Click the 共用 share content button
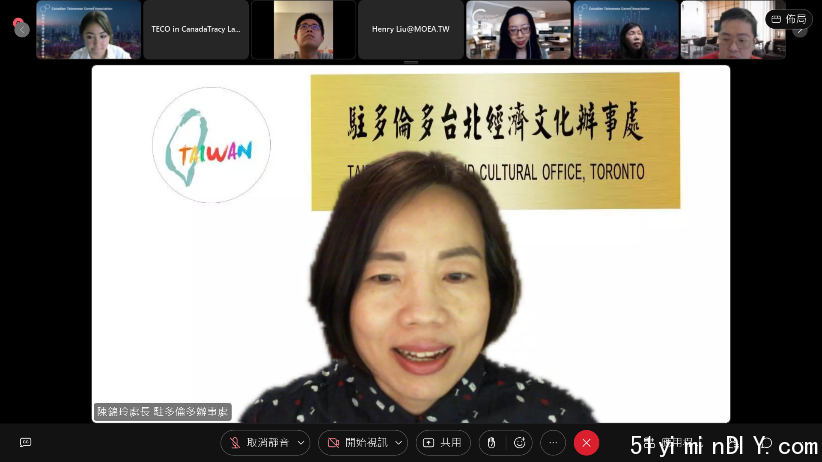Image resolution: width=822 pixels, height=462 pixels. click(x=443, y=443)
